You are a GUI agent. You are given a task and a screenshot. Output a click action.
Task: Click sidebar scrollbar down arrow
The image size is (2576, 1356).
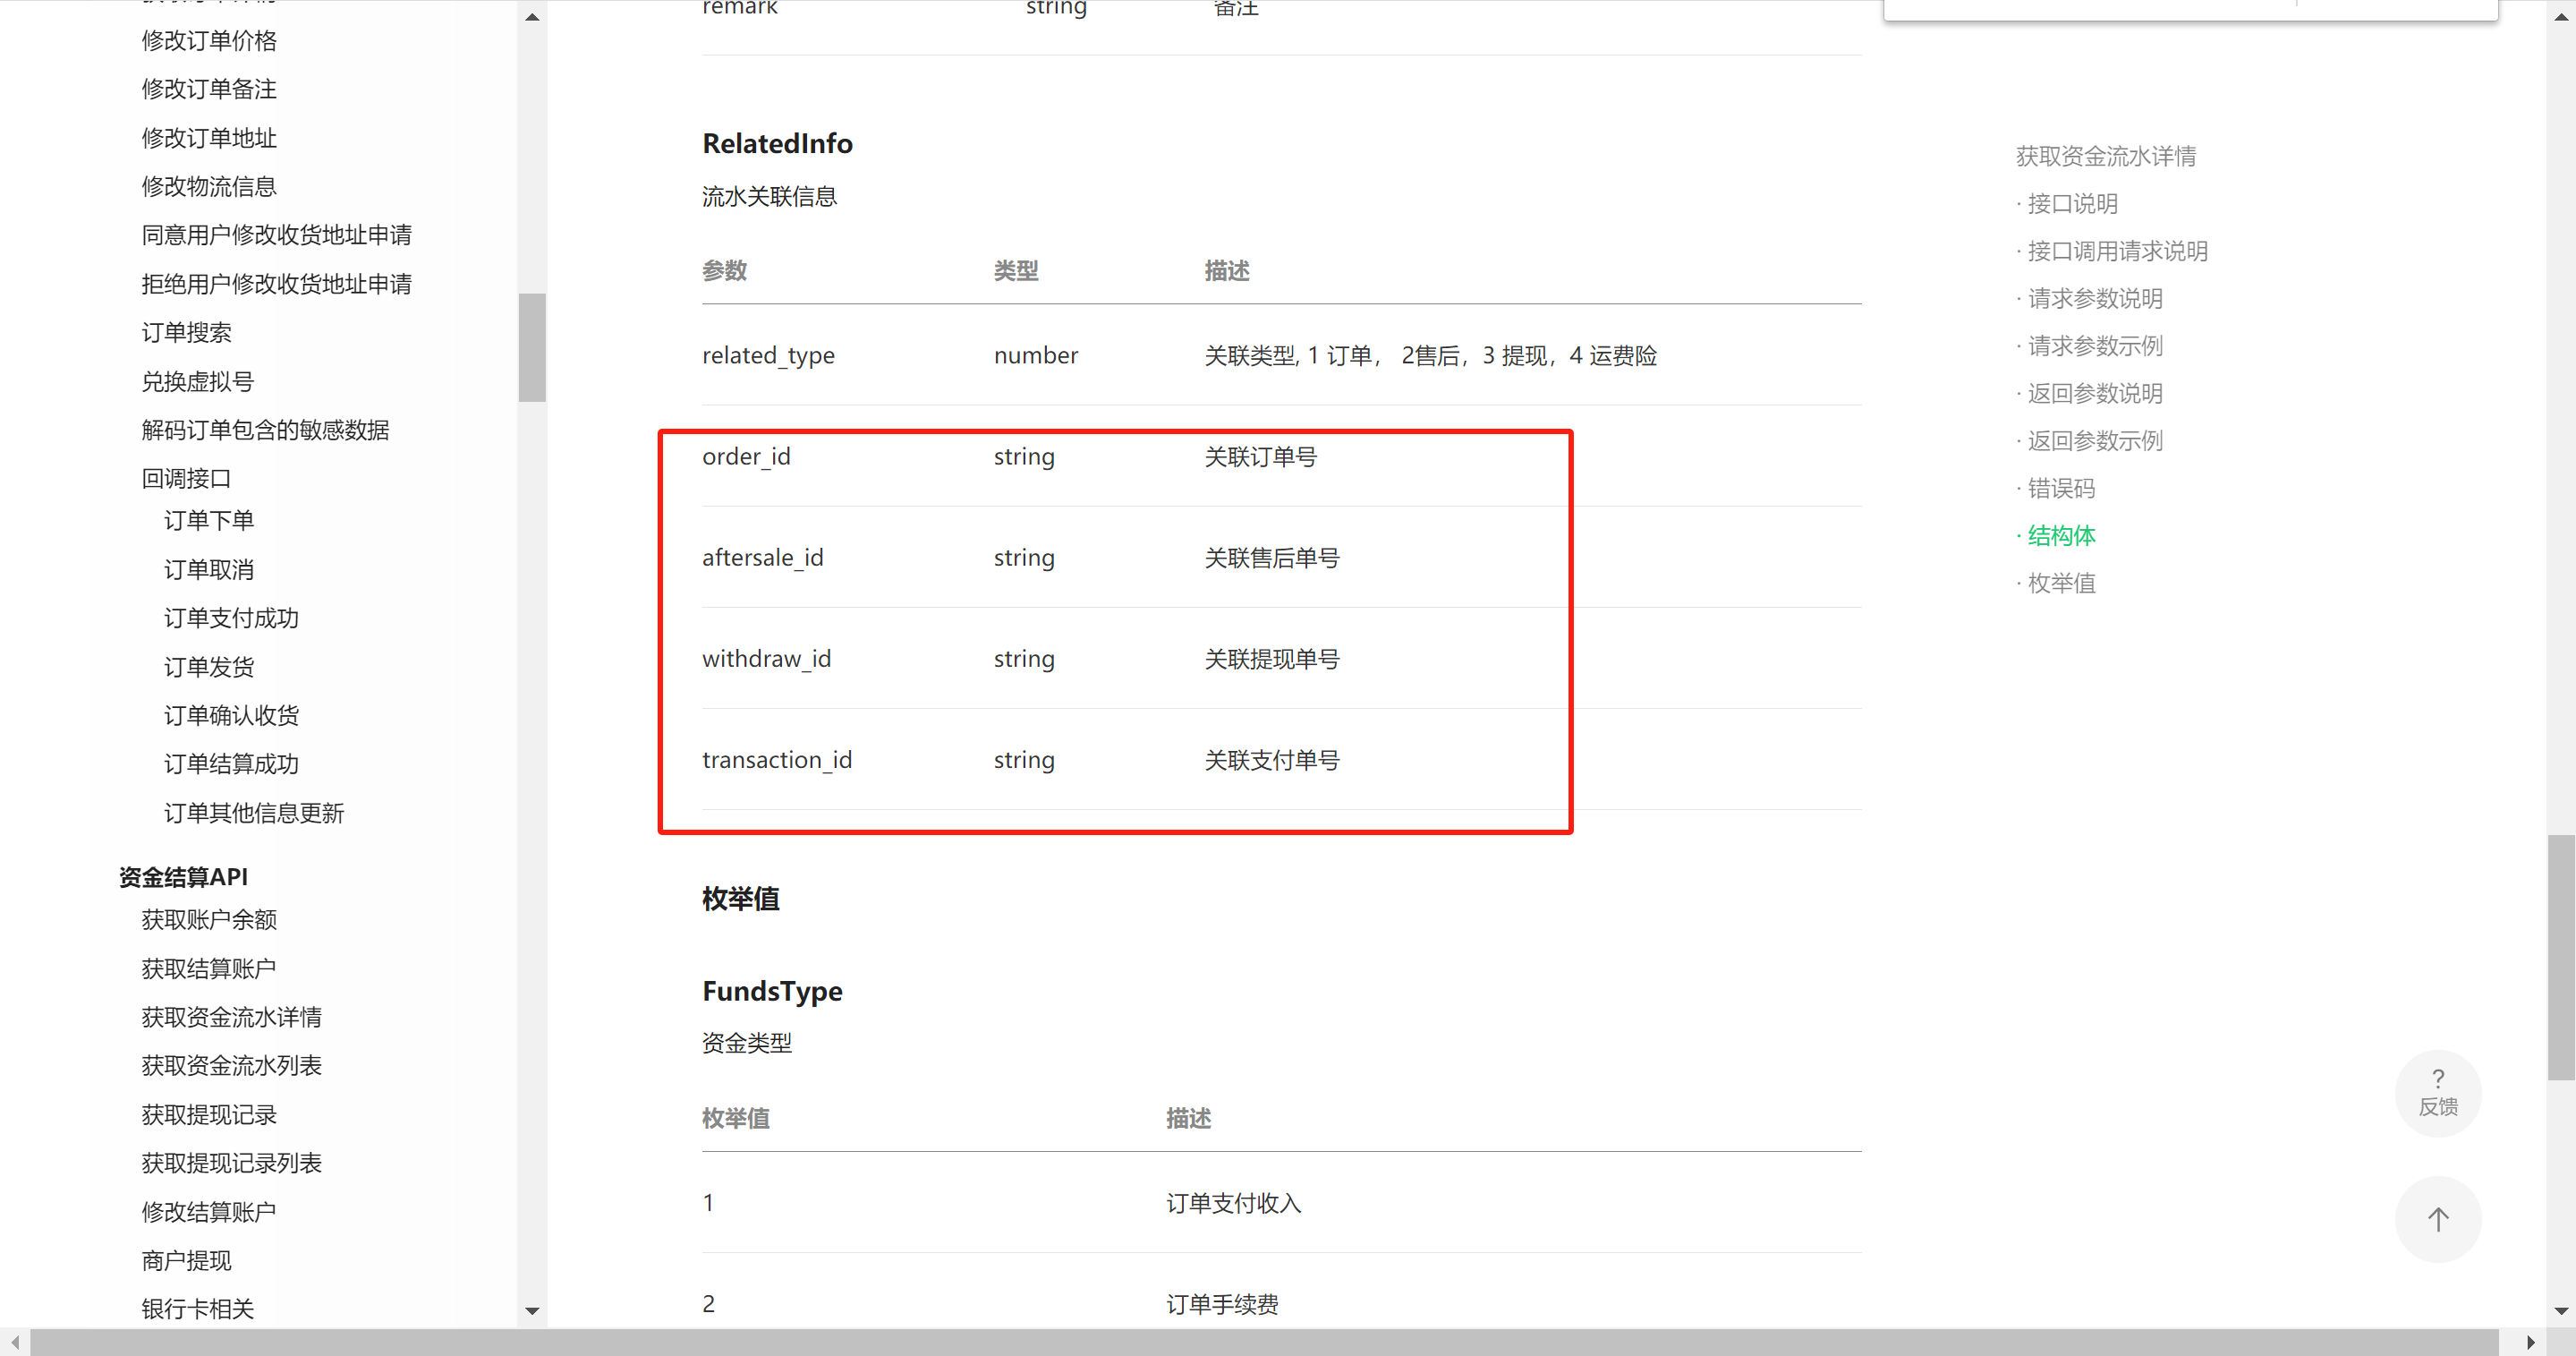(532, 1310)
